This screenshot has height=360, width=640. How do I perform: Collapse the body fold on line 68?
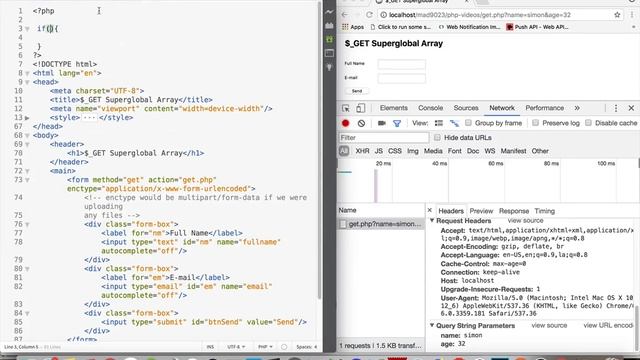click(x=27, y=136)
